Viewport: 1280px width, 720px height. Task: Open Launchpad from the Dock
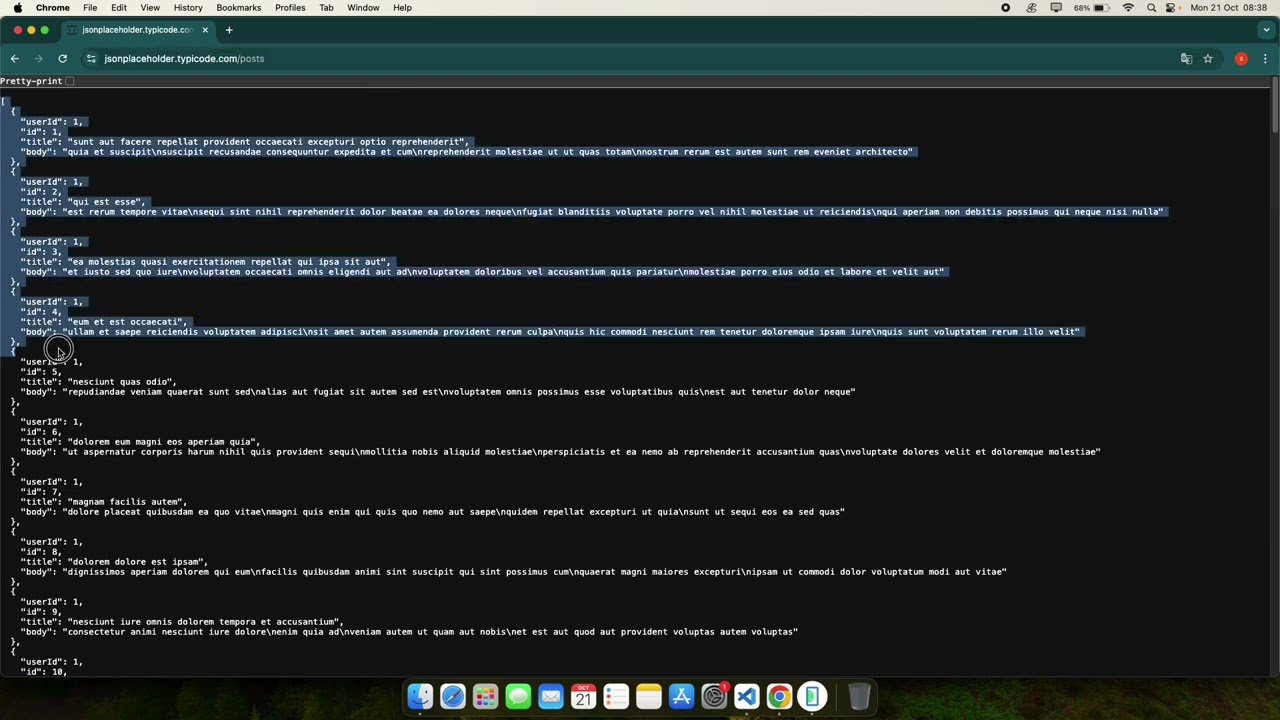coord(485,696)
